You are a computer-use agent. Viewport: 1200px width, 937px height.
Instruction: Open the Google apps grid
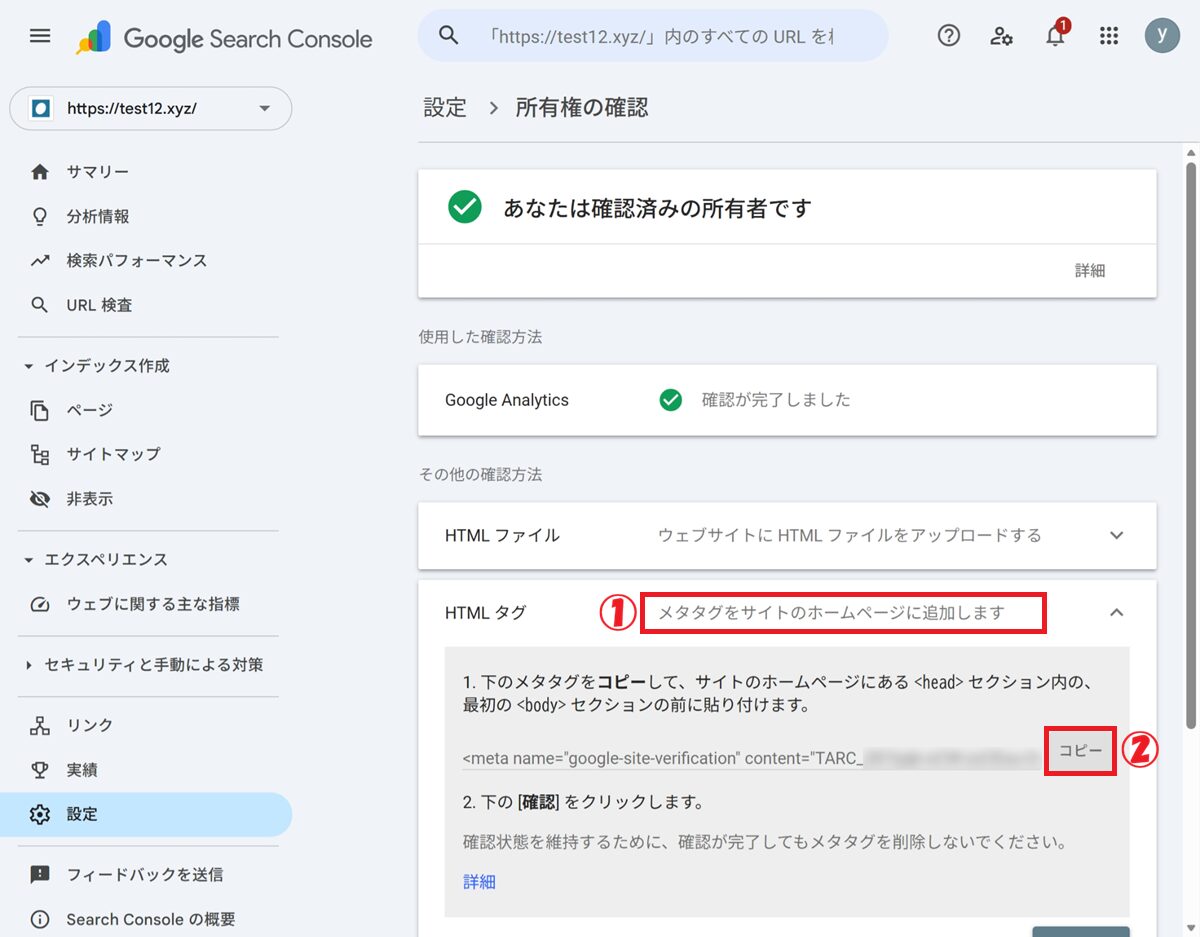point(1108,36)
